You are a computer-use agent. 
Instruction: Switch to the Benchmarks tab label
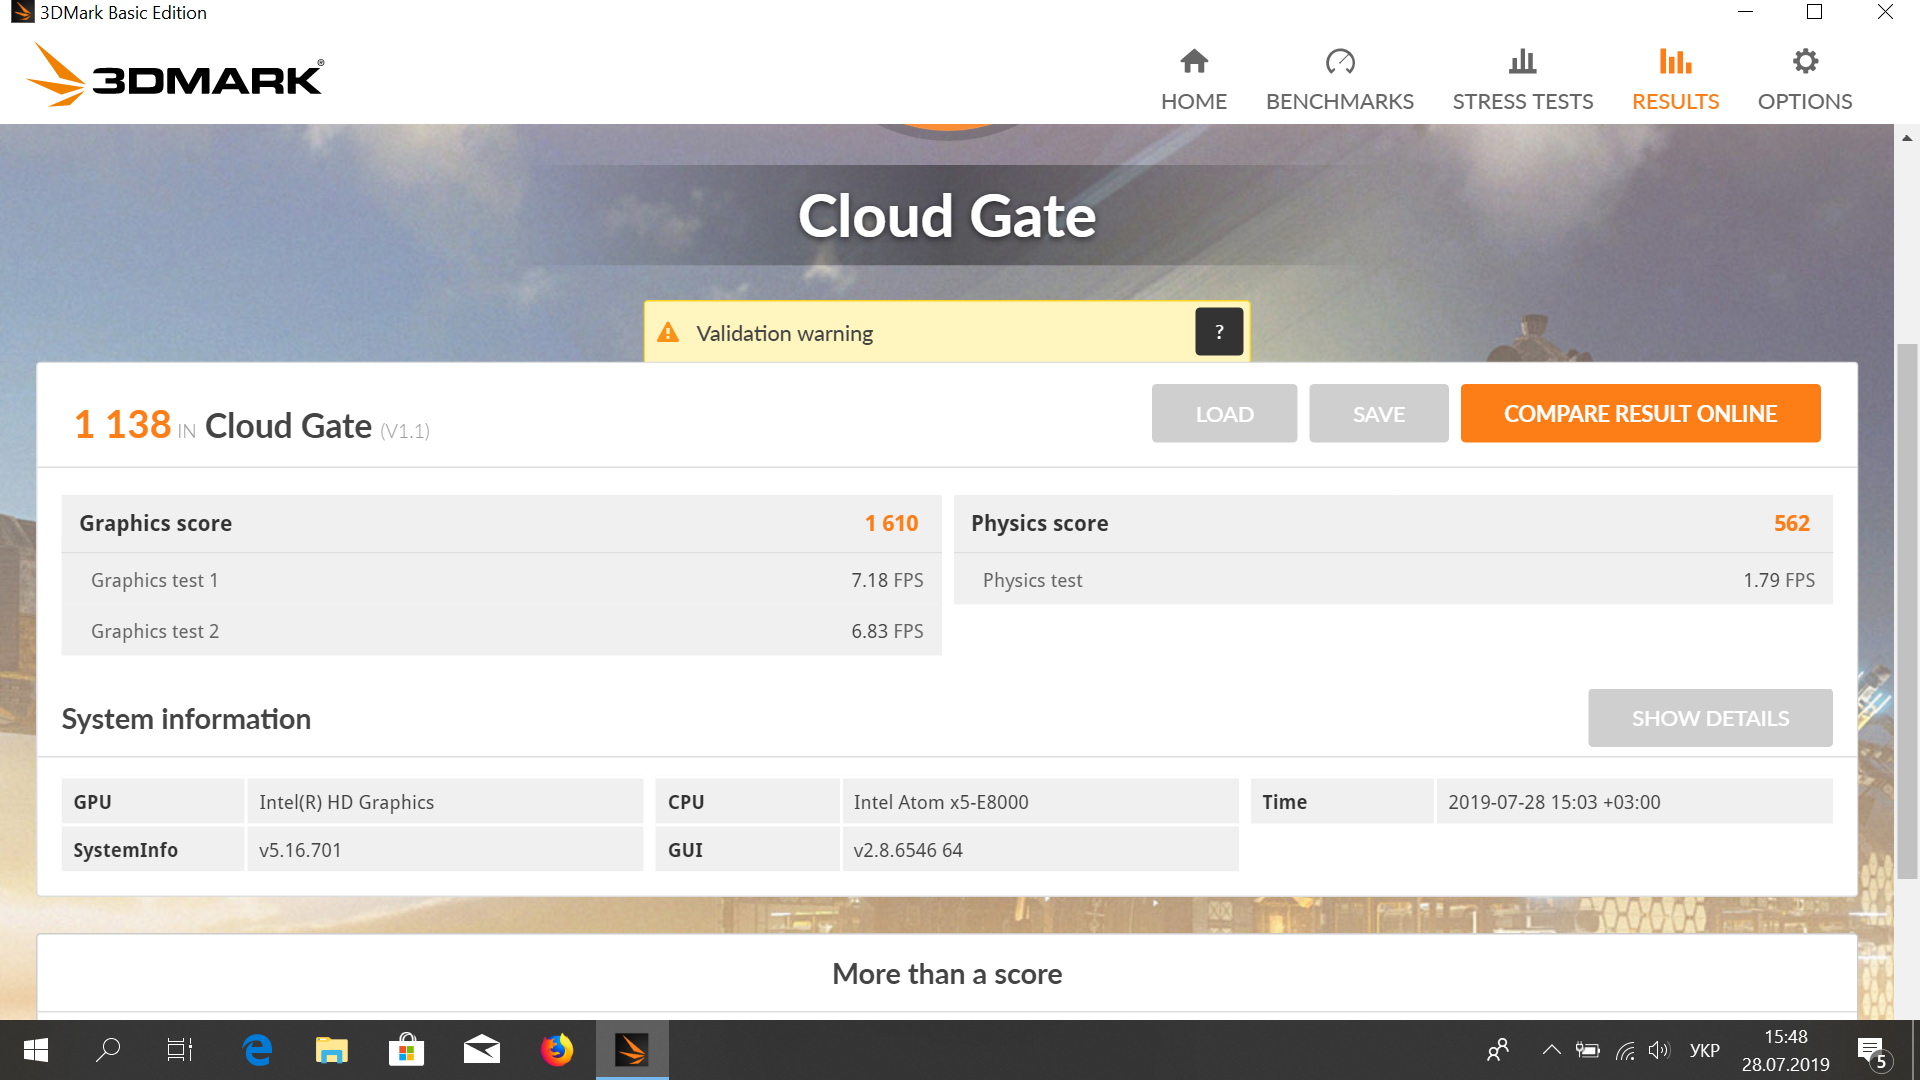pyautogui.click(x=1340, y=102)
